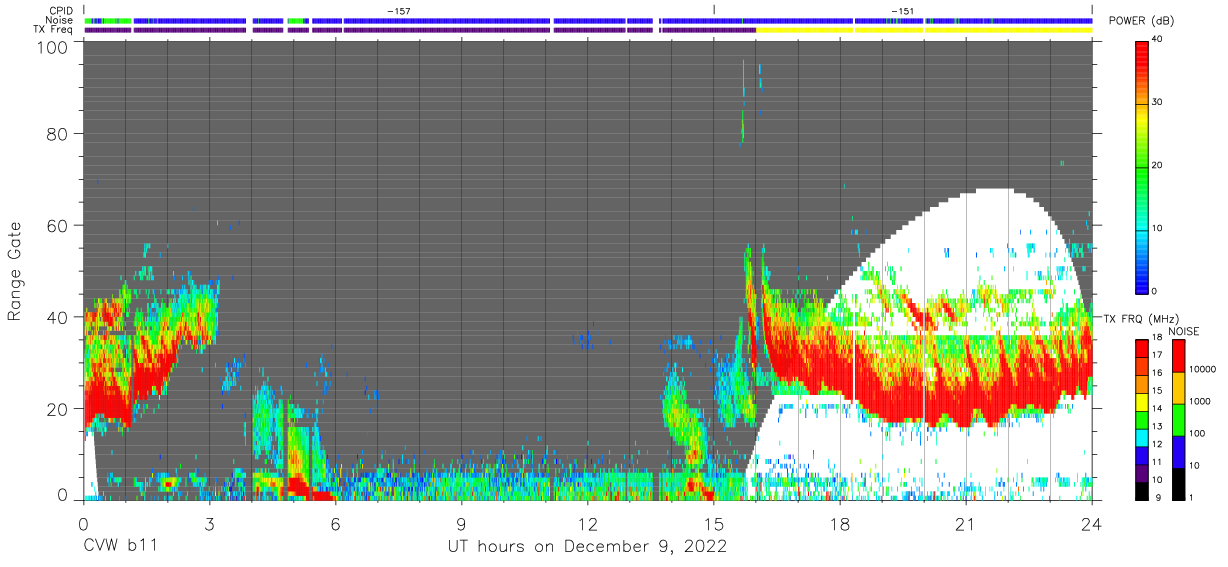Click the '15' hour tick on time axis
Screen dimensions: 1228x567
click(x=713, y=523)
